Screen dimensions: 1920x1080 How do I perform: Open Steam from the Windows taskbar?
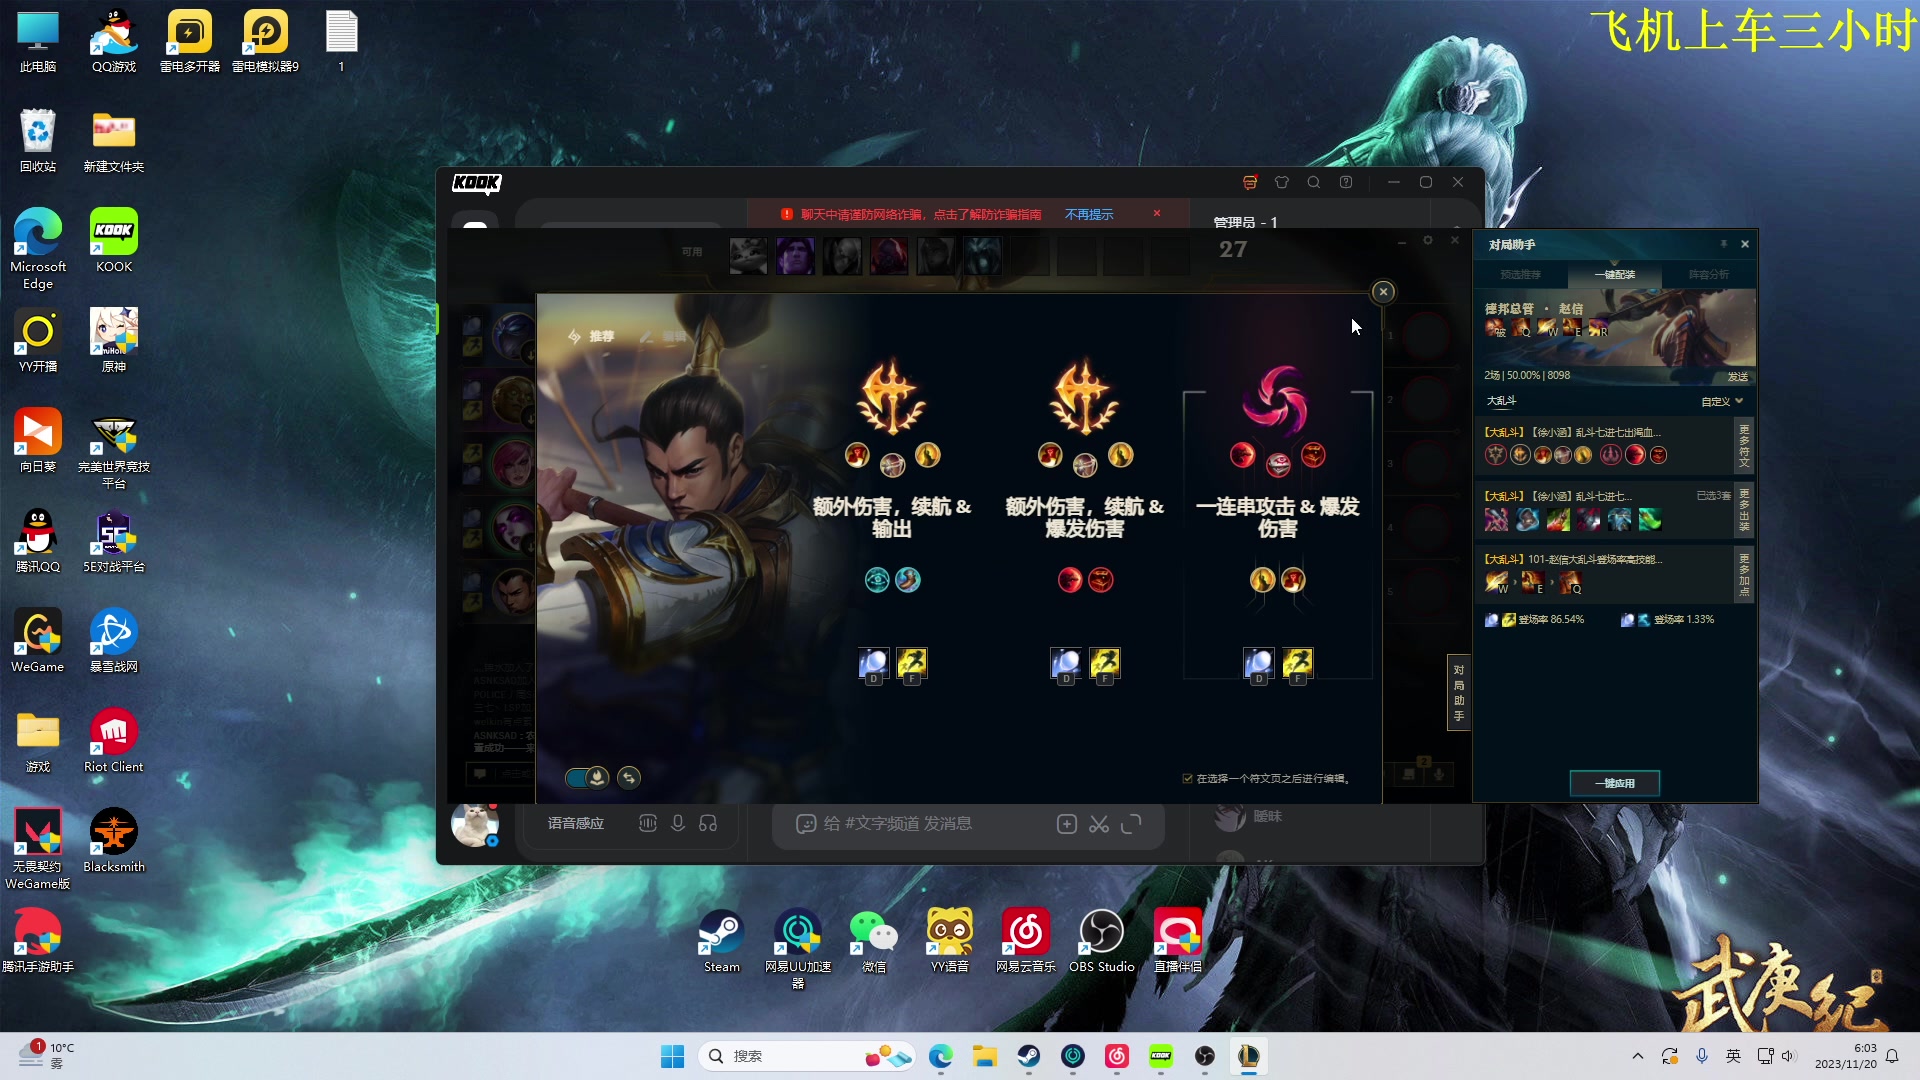click(1028, 1056)
